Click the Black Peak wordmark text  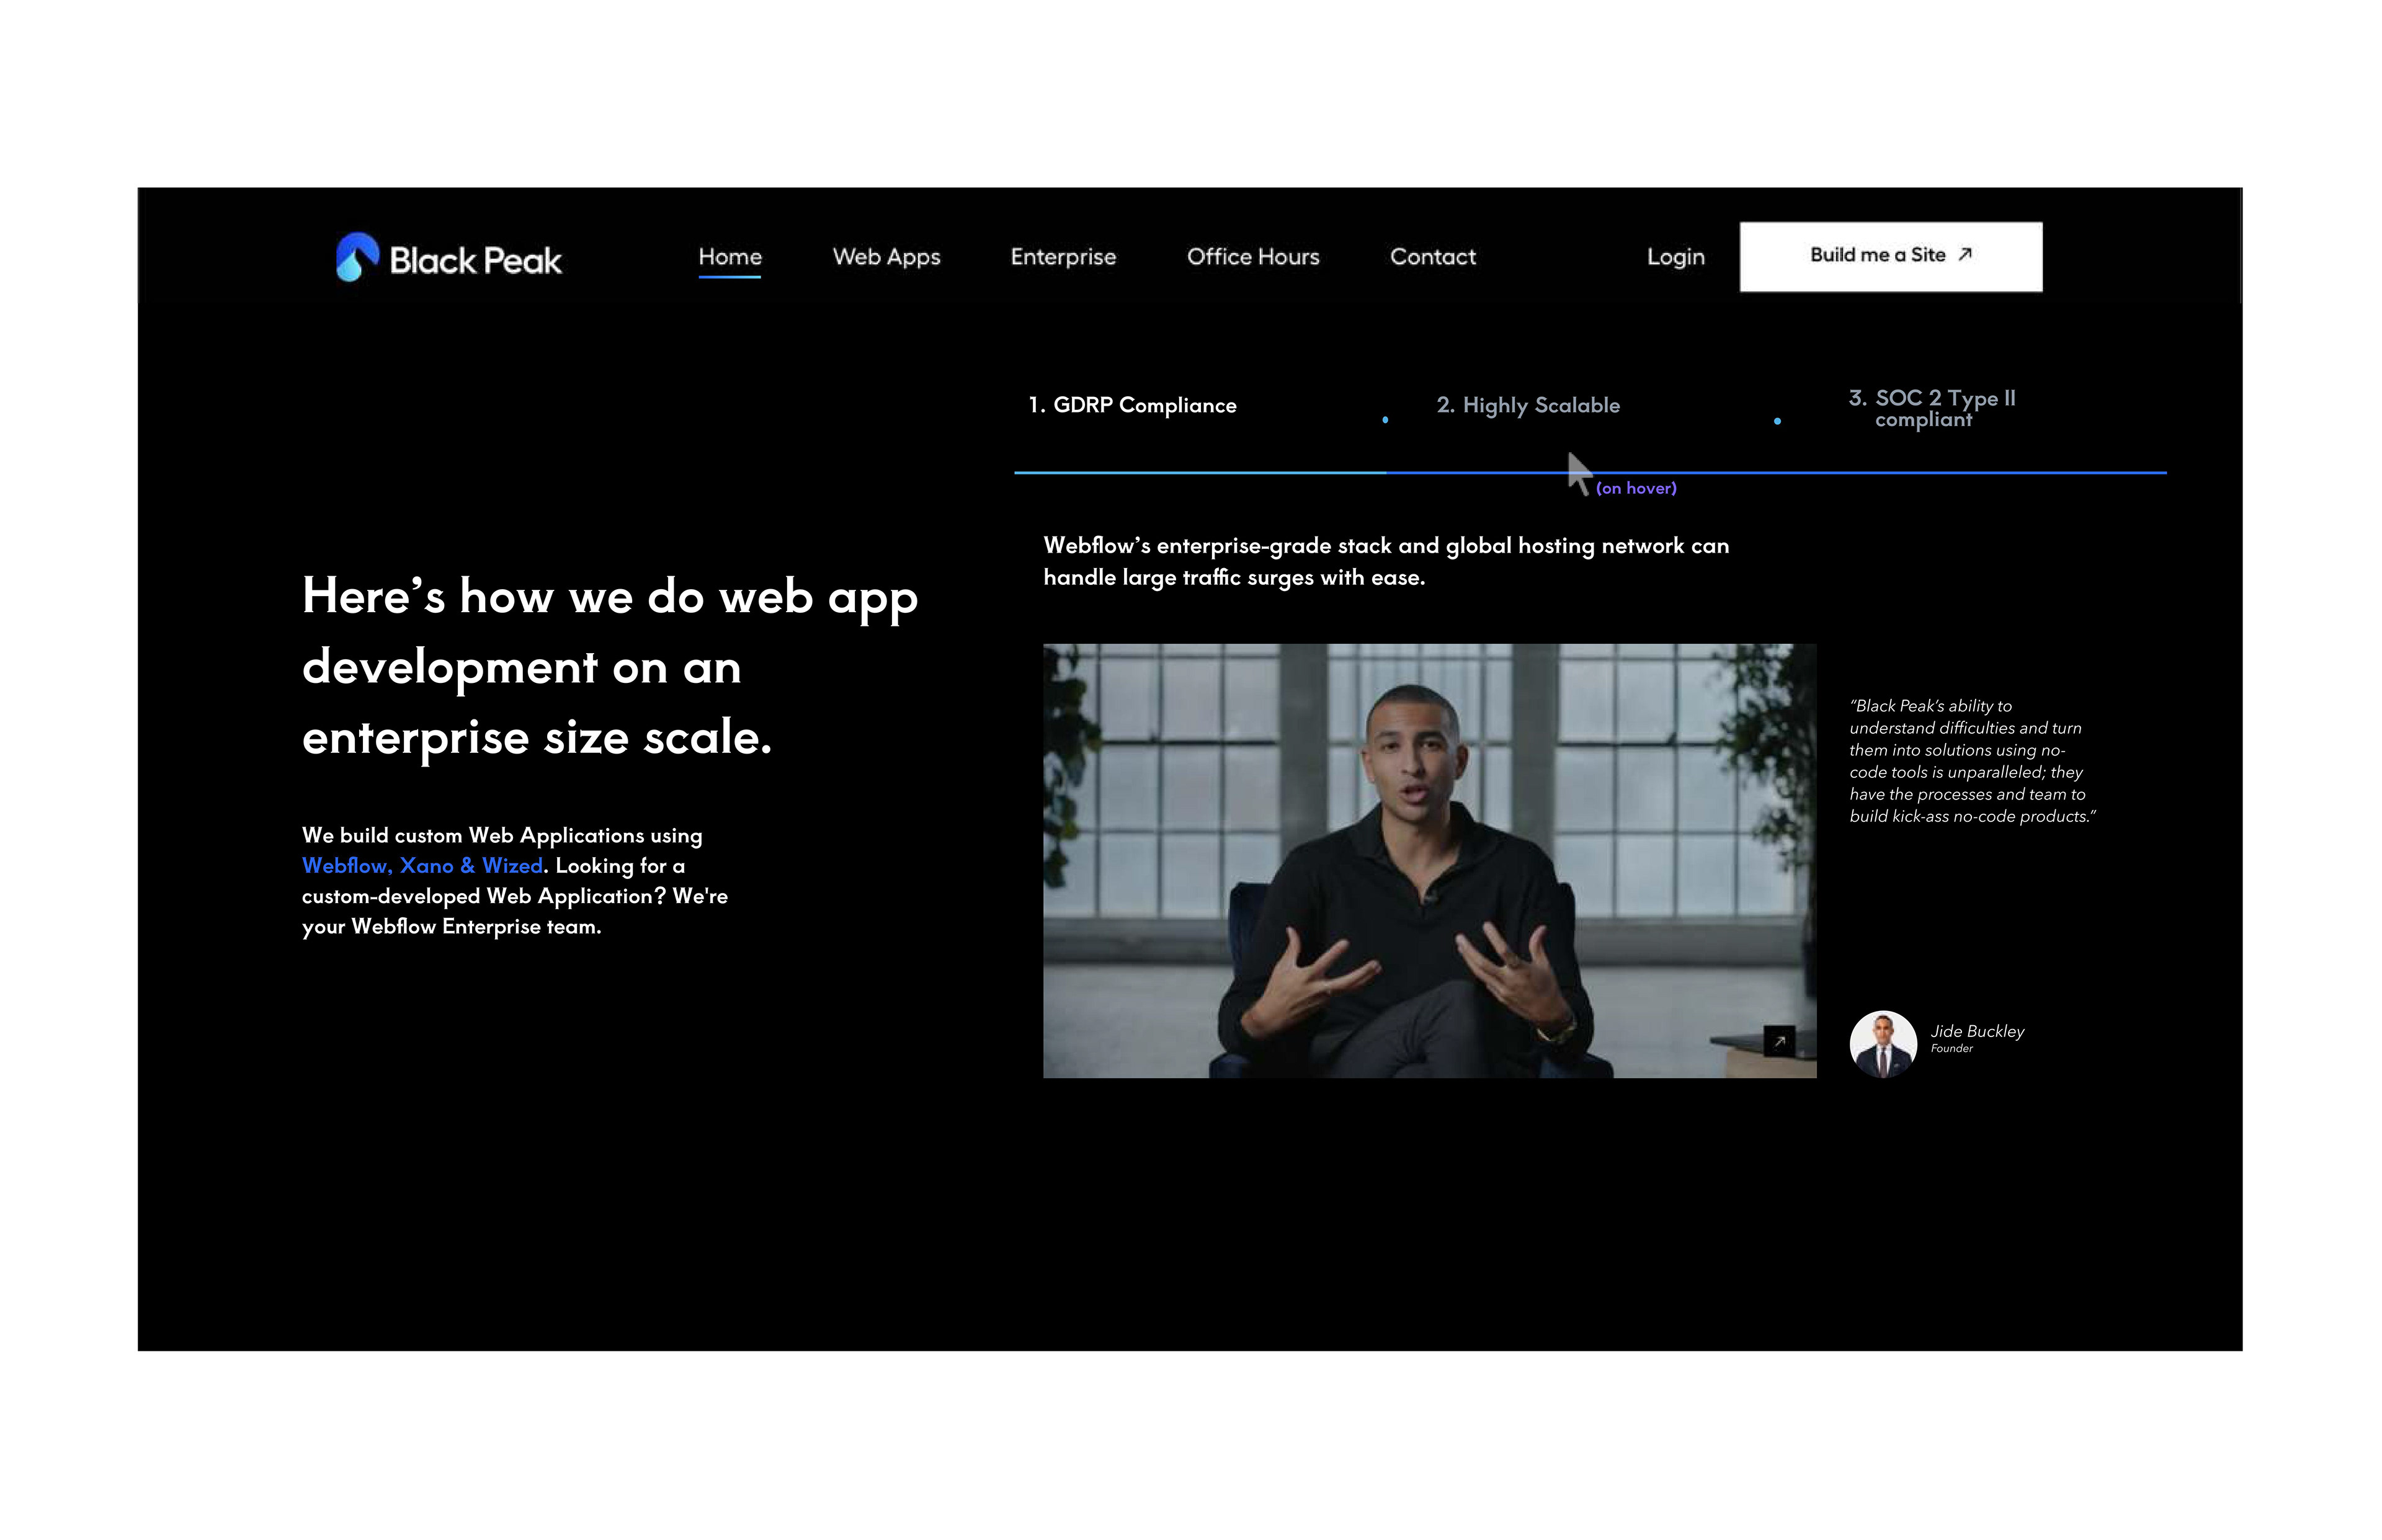pos(475,261)
